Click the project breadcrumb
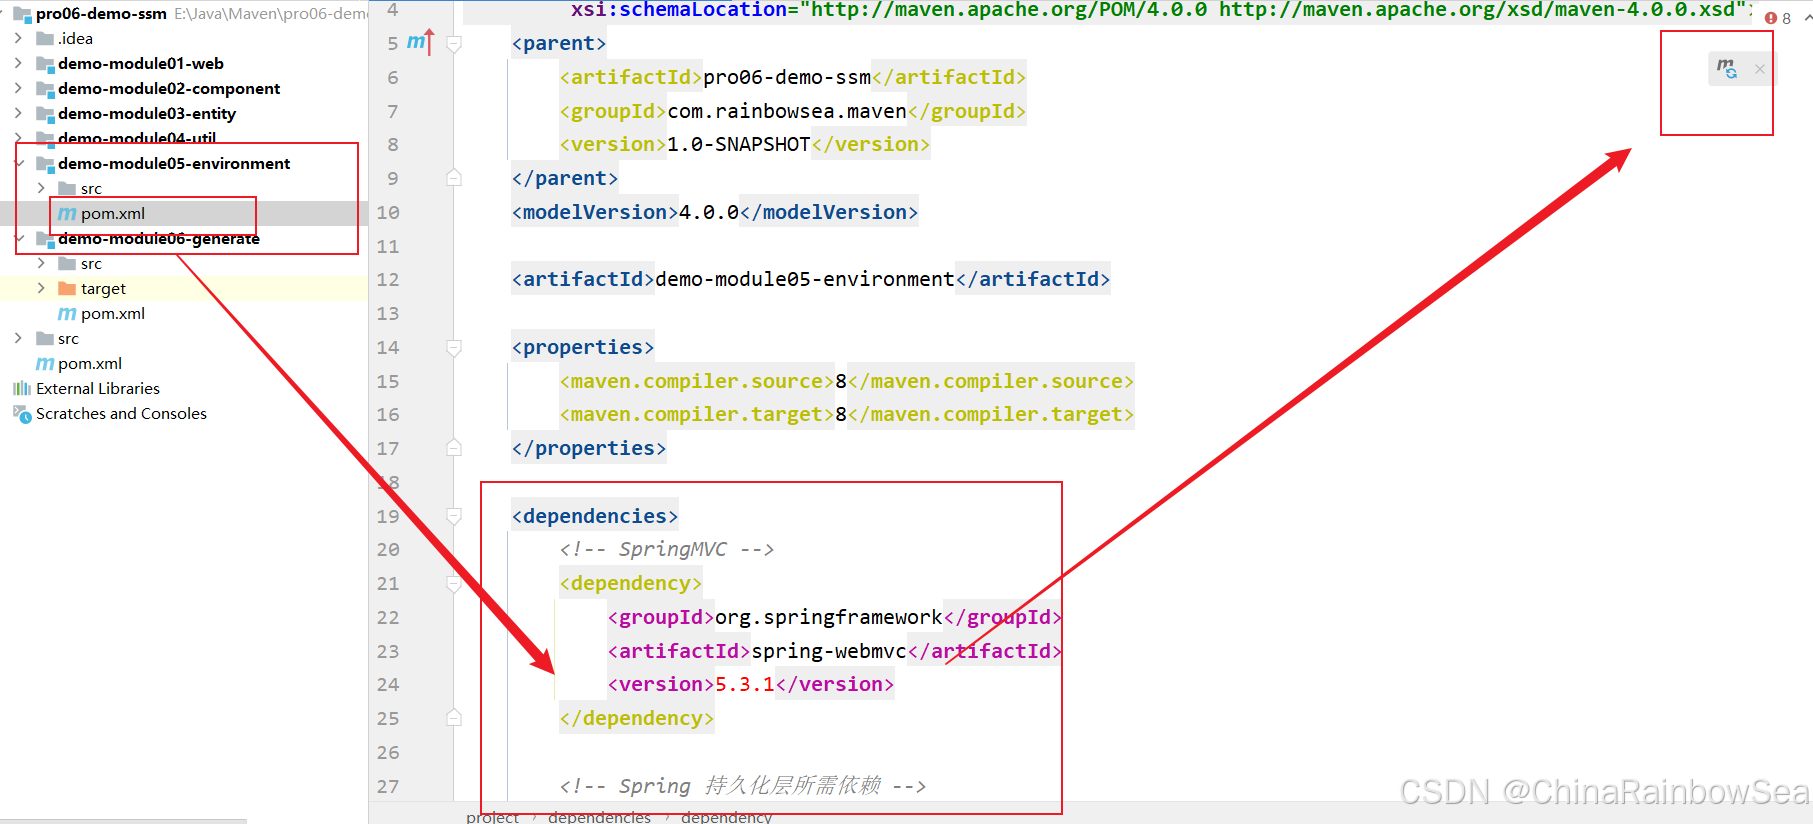Screen dimensions: 1813x824 (492, 817)
